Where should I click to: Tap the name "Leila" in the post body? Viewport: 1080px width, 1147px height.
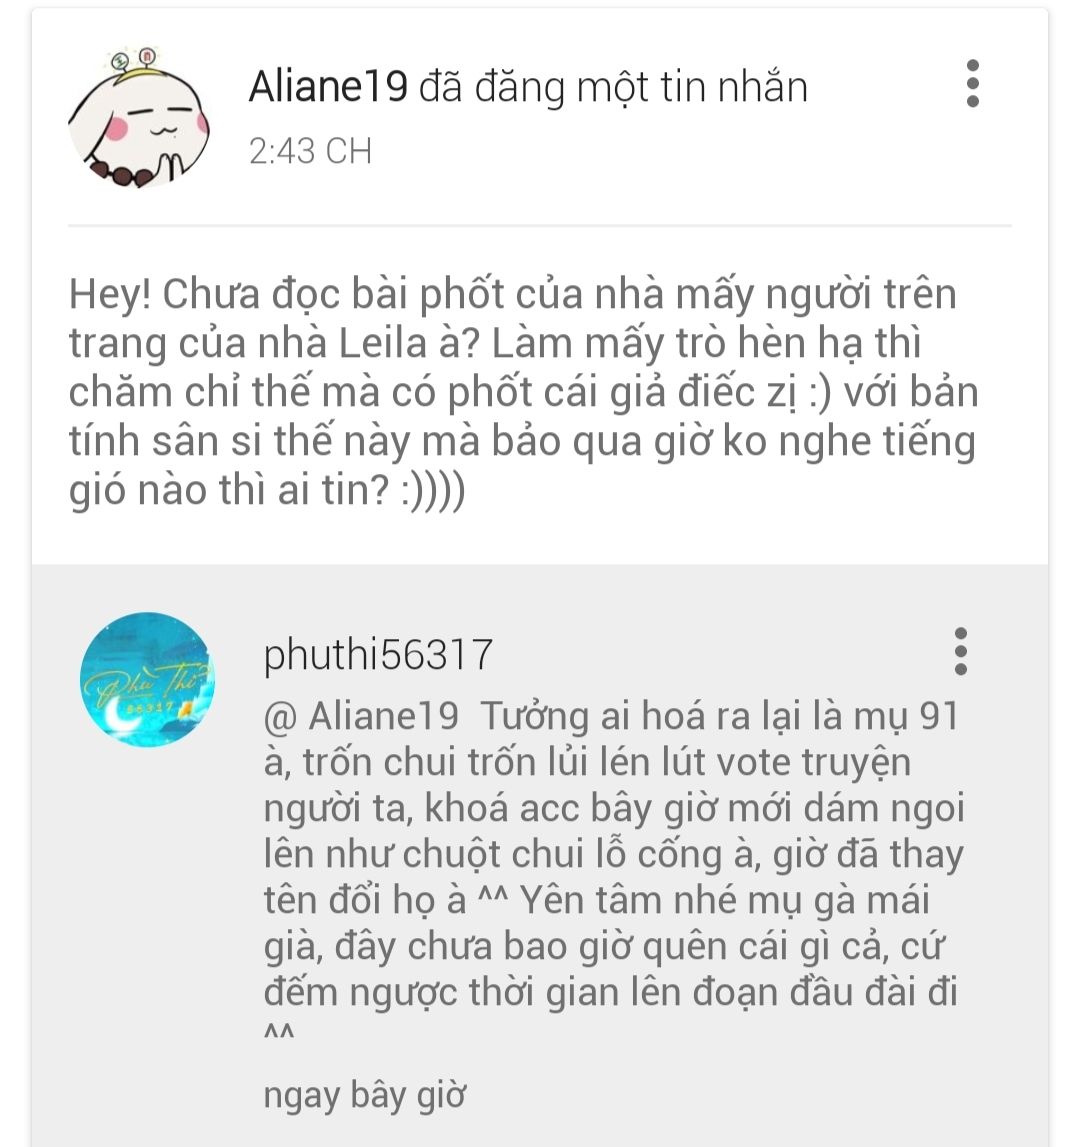(383, 342)
